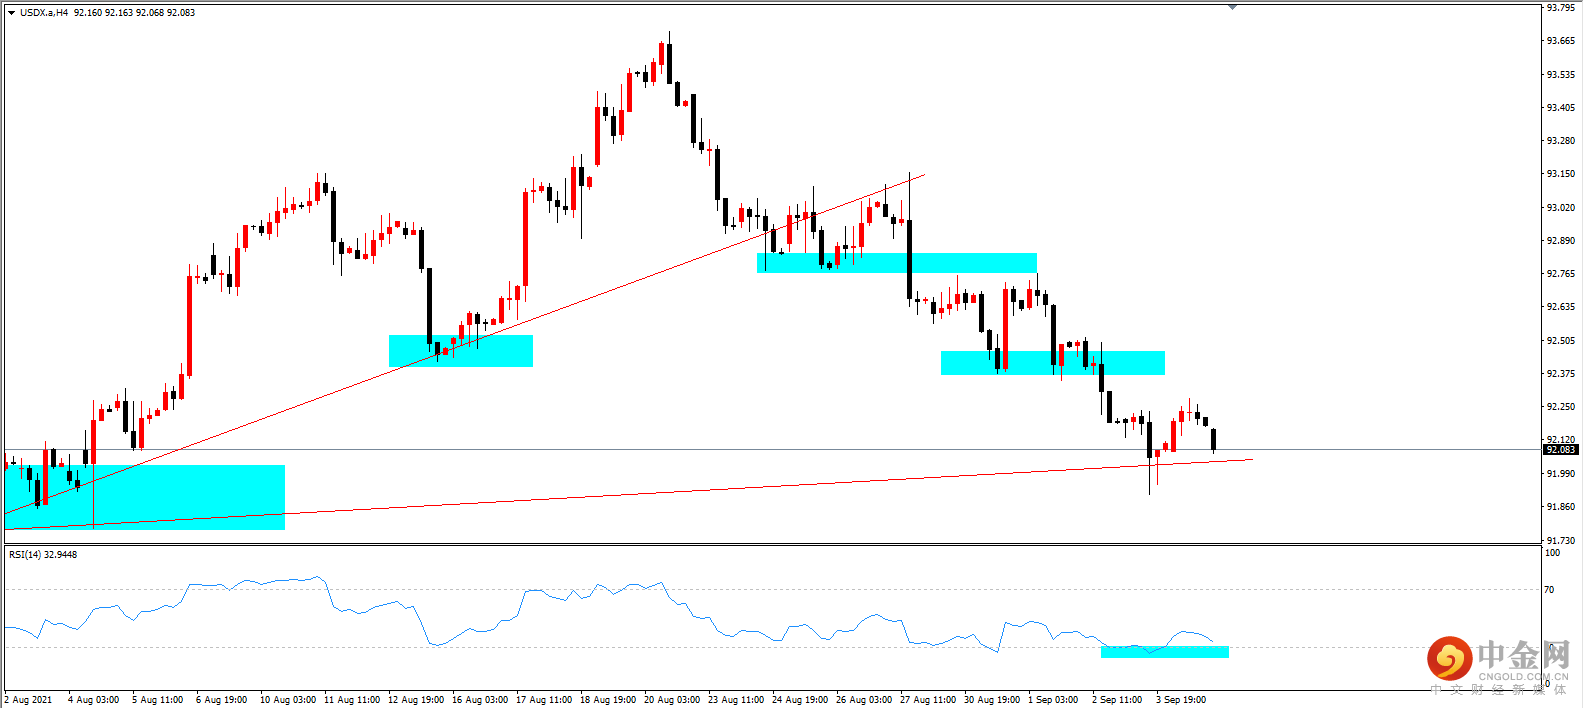
Task: Click the 93.535 price axis label
Action: (x=1560, y=74)
